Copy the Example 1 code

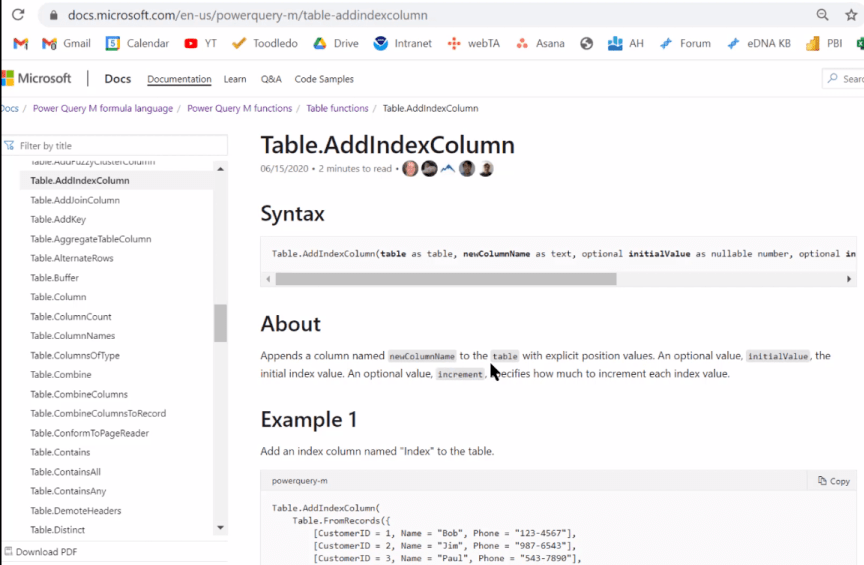(834, 481)
